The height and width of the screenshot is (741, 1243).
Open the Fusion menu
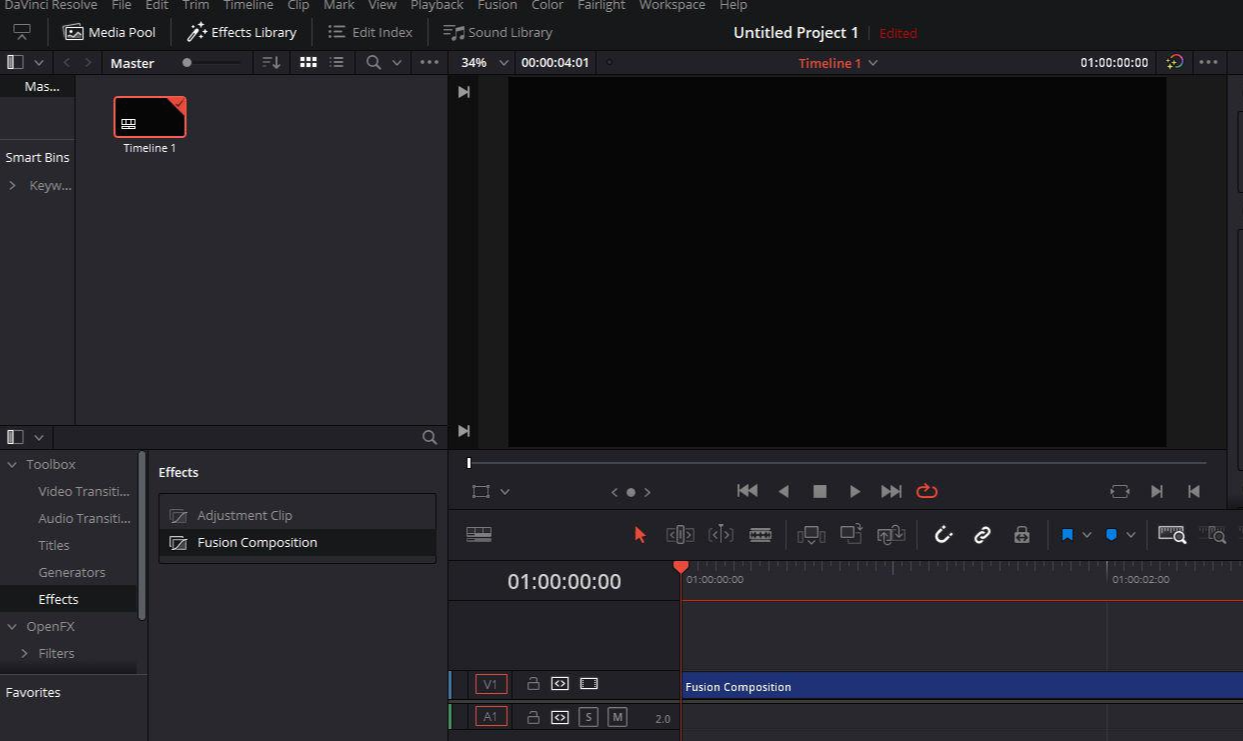point(497,5)
